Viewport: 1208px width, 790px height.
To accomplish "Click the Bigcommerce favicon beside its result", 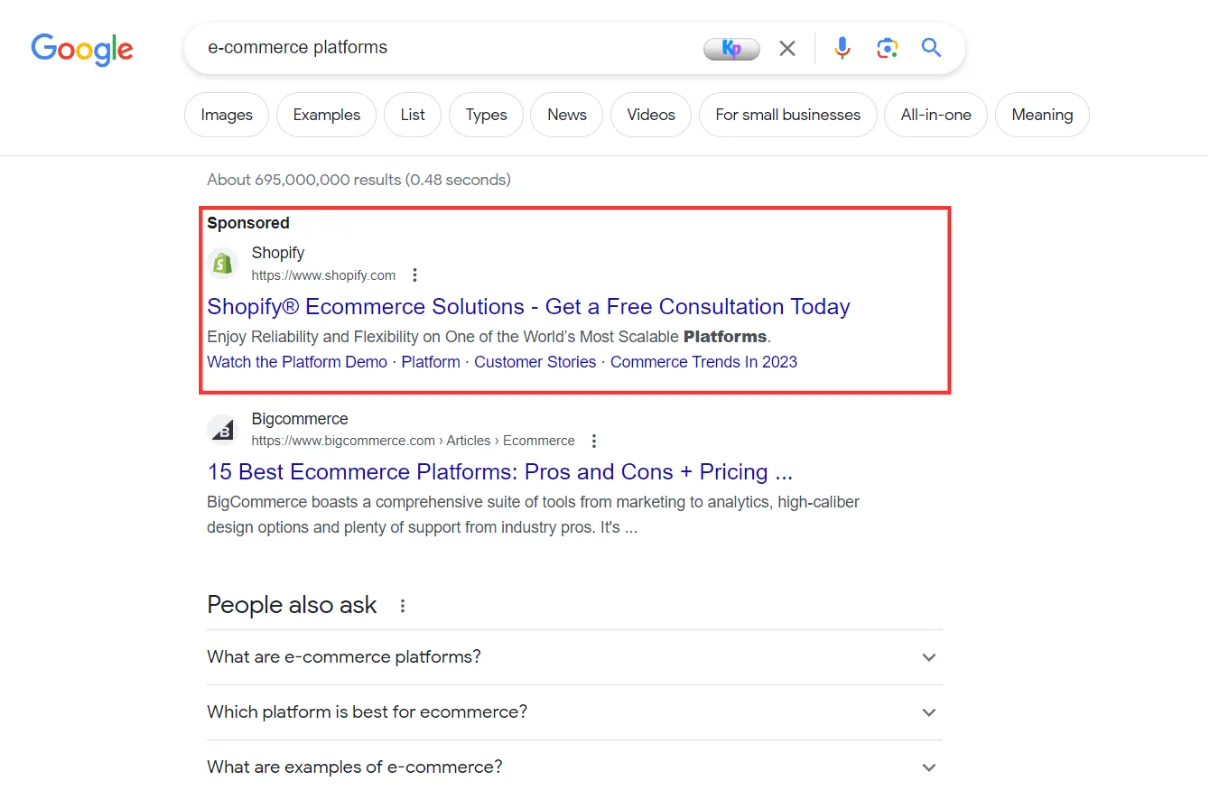I will pyautogui.click(x=222, y=428).
